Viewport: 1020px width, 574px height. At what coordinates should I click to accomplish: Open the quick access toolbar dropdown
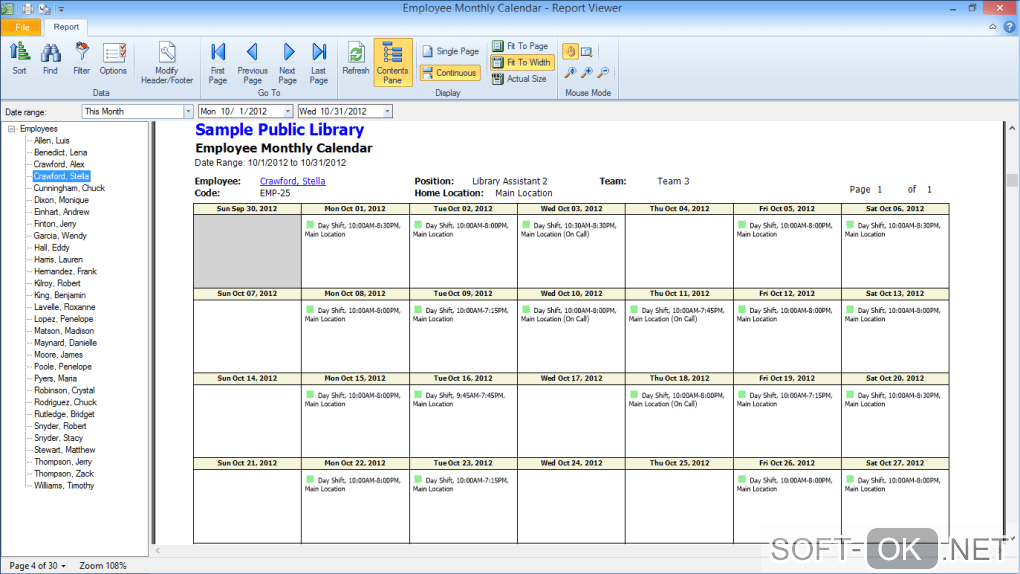pos(61,9)
